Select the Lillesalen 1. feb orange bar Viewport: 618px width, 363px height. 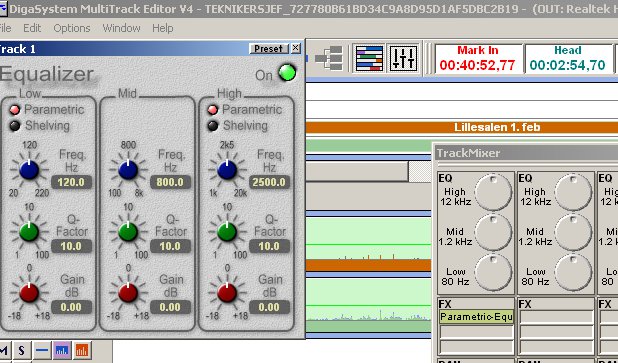coord(462,127)
